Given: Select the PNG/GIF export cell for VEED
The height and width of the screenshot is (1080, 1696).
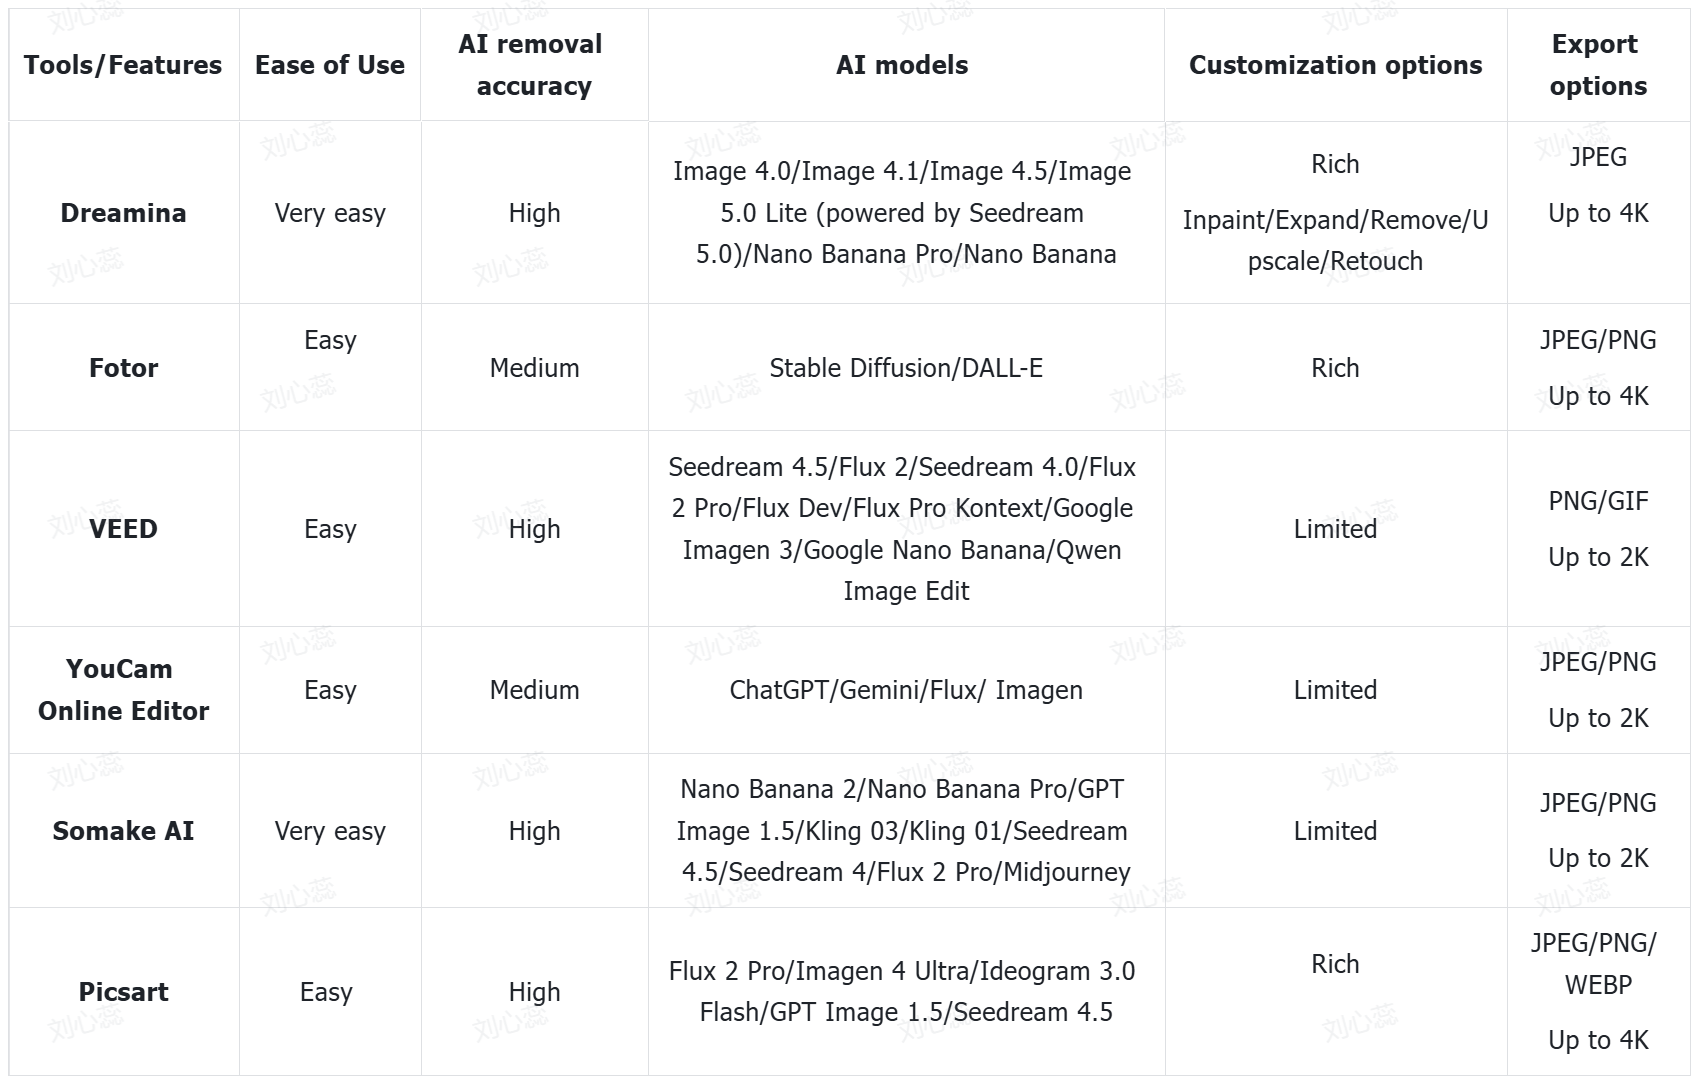Looking at the screenshot, I should [1598, 529].
